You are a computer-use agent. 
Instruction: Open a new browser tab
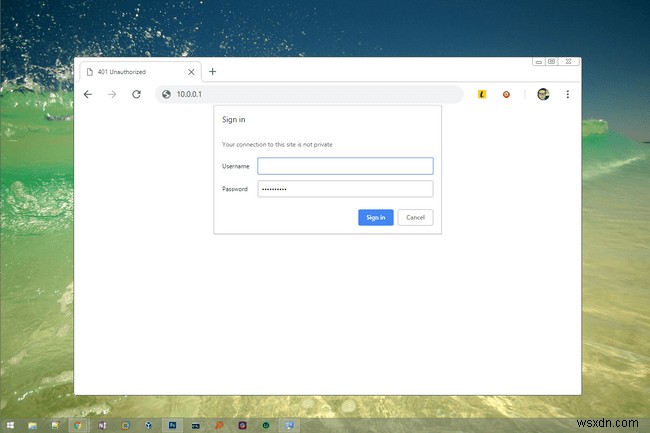[212, 72]
